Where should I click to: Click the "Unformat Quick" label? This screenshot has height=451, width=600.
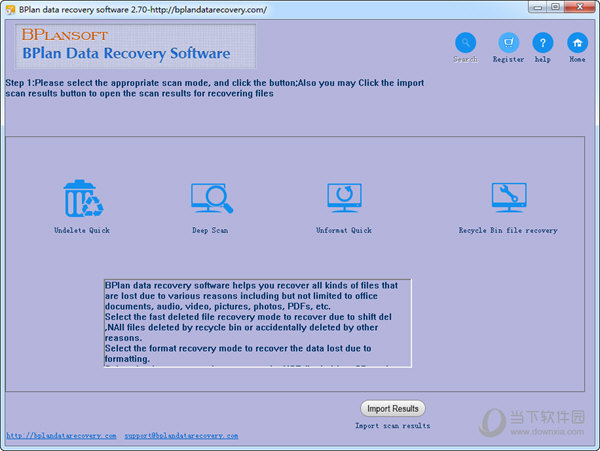pyautogui.click(x=344, y=230)
